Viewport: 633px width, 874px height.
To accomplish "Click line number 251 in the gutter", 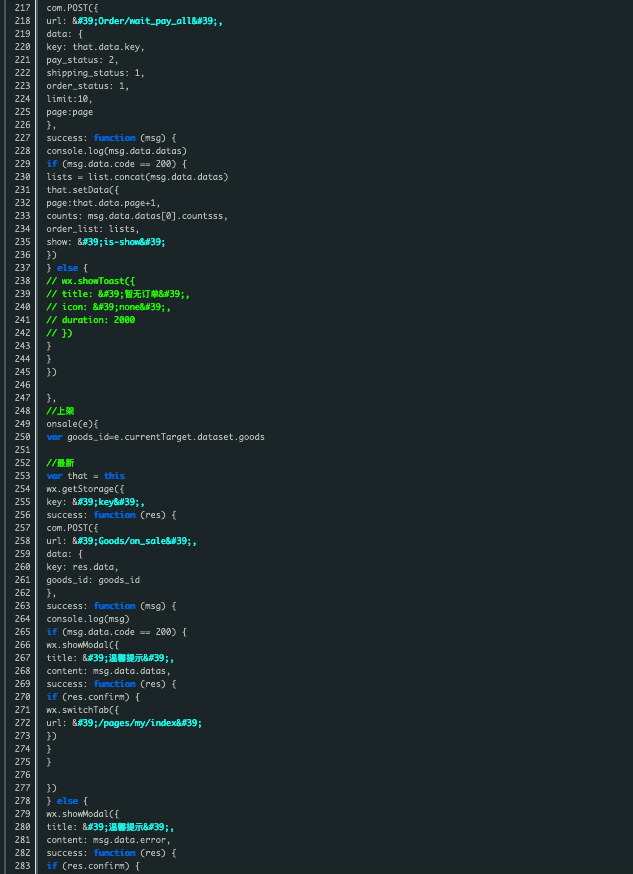I will pyautogui.click(x=22, y=450).
